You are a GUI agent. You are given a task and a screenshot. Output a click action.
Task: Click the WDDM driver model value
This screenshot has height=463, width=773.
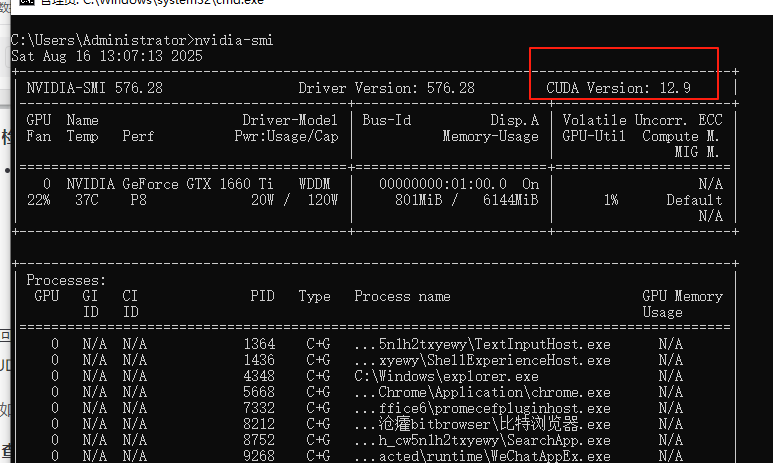(x=314, y=184)
